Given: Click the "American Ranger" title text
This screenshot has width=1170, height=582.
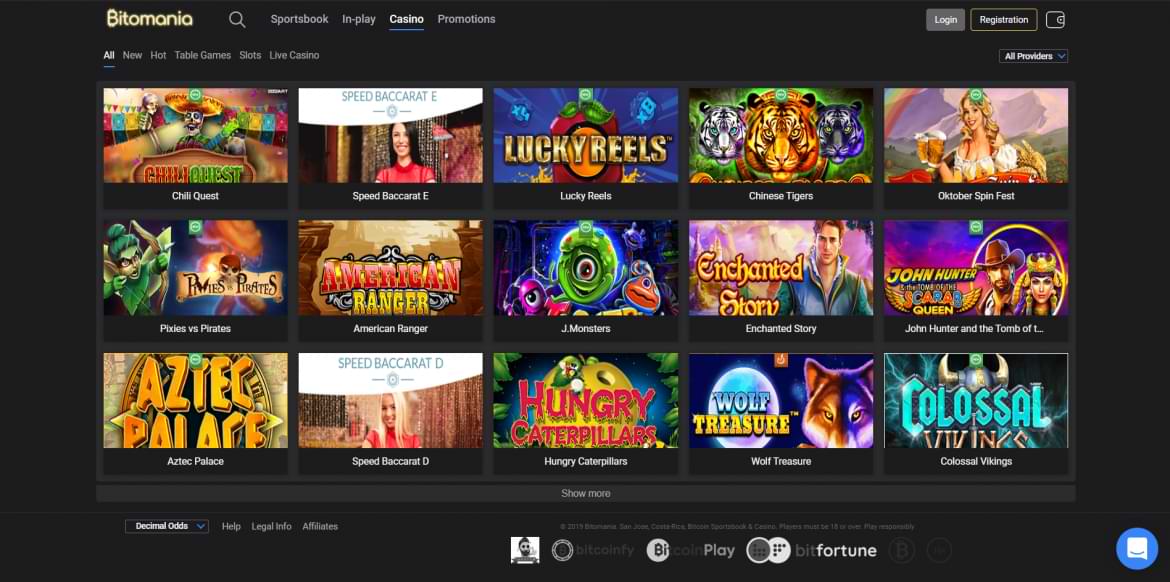Looking at the screenshot, I should pyautogui.click(x=390, y=328).
